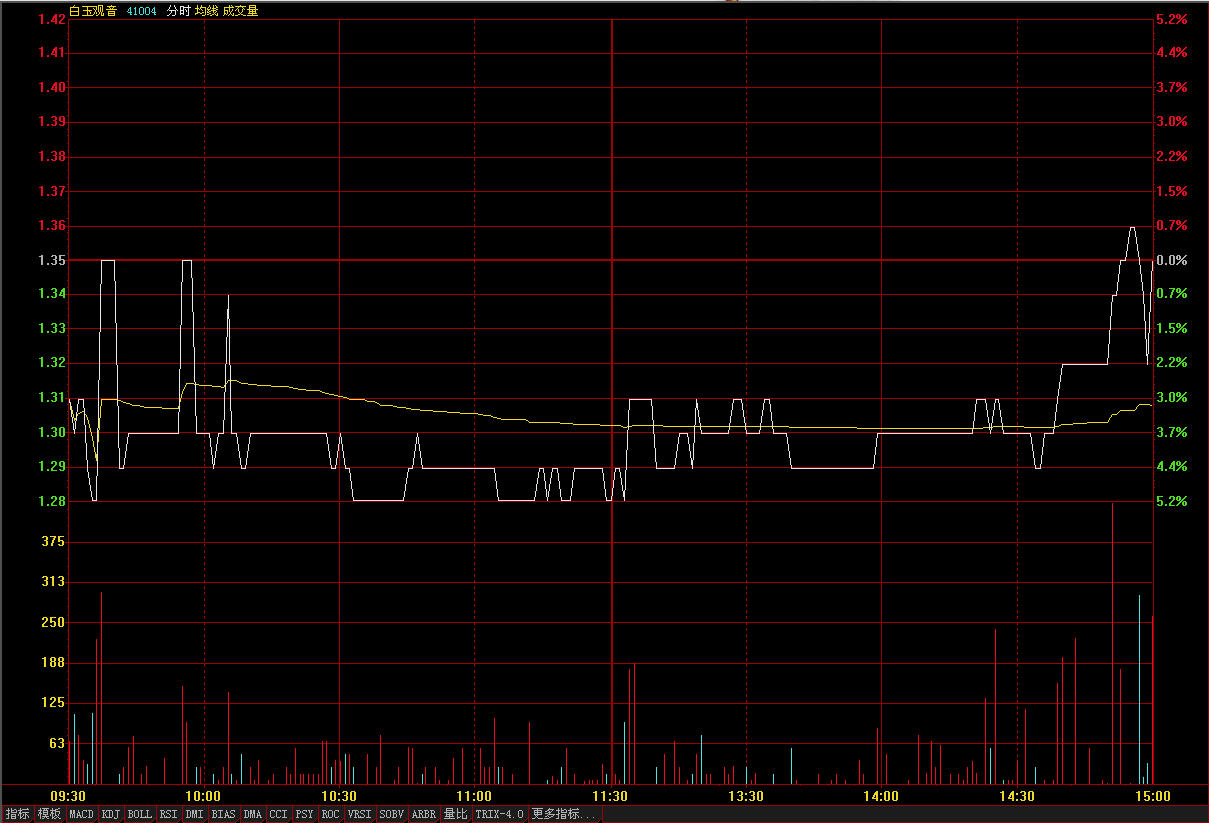Click the yellow 均线 legend label
1209x823 pixels.
(206, 11)
